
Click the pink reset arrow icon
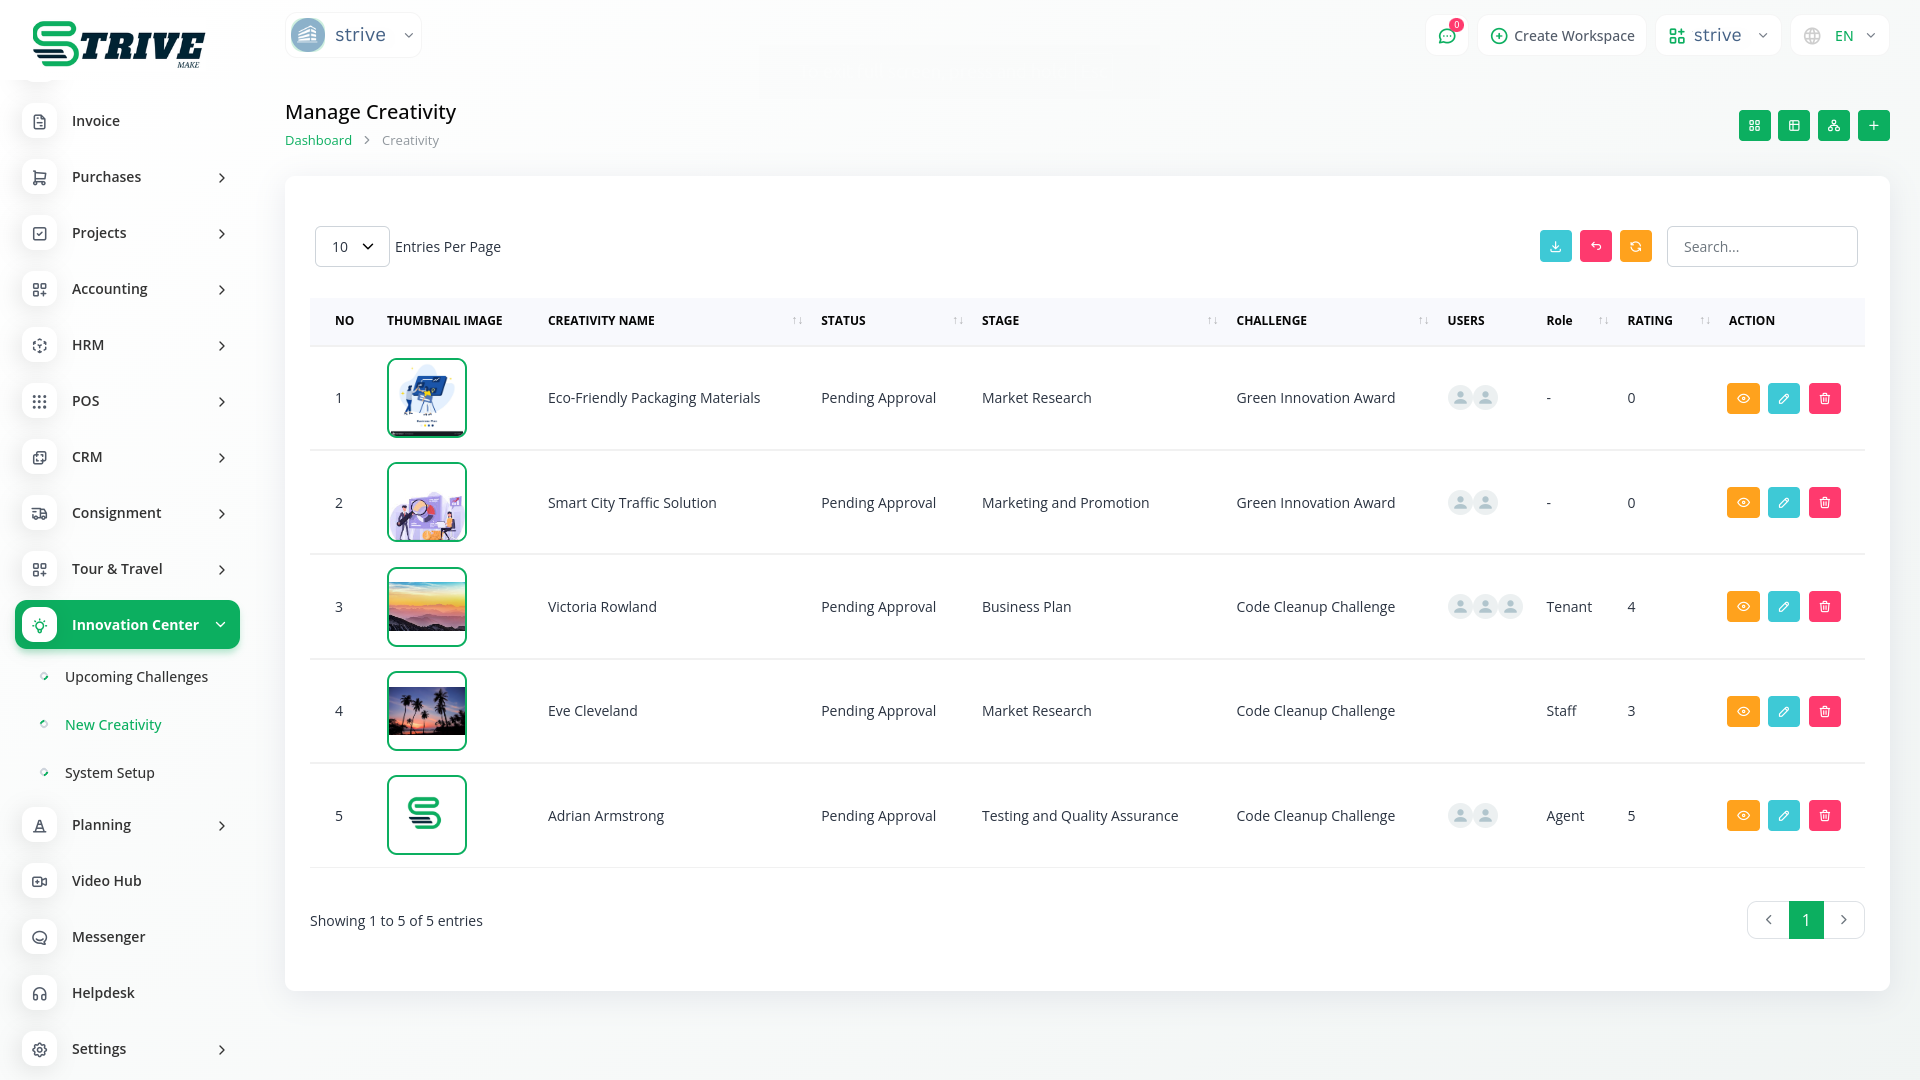(x=1595, y=247)
